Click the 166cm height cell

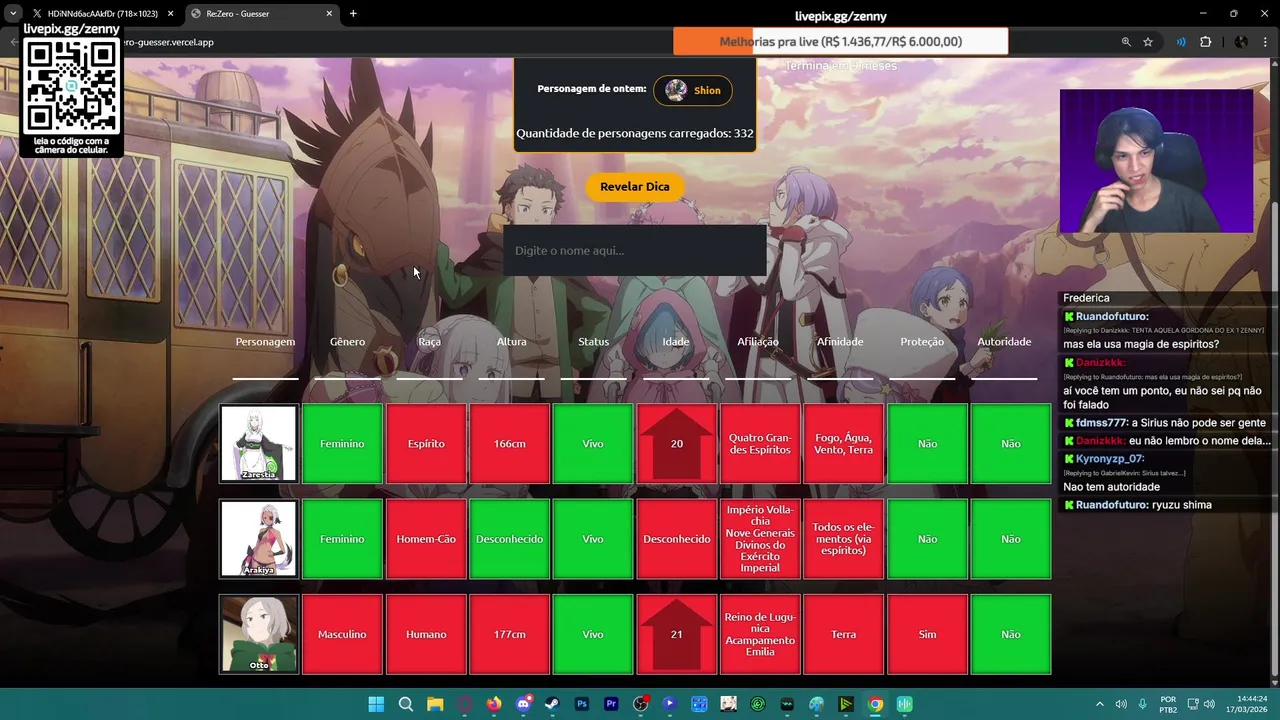coord(509,443)
